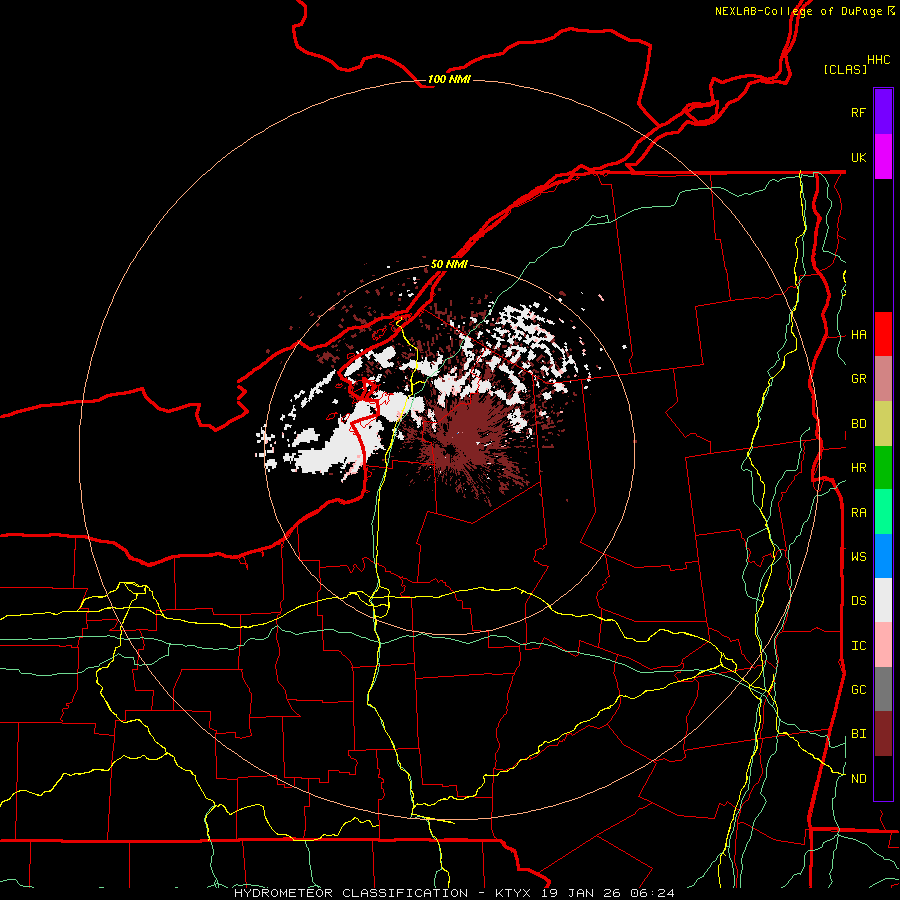The width and height of the screenshot is (900, 900).
Task: Click the "BI" legend label
Action: [858, 734]
